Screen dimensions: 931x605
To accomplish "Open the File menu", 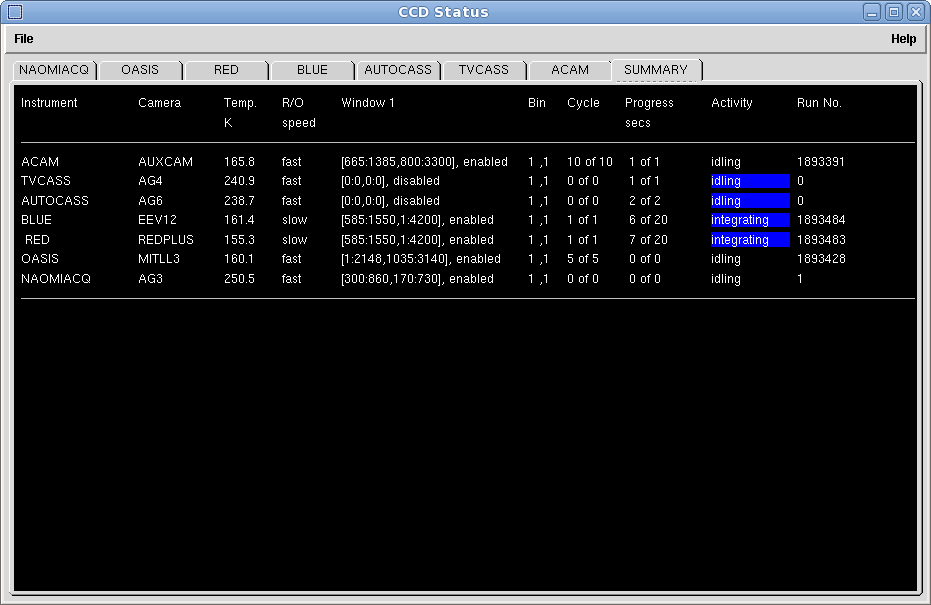I will coord(24,39).
